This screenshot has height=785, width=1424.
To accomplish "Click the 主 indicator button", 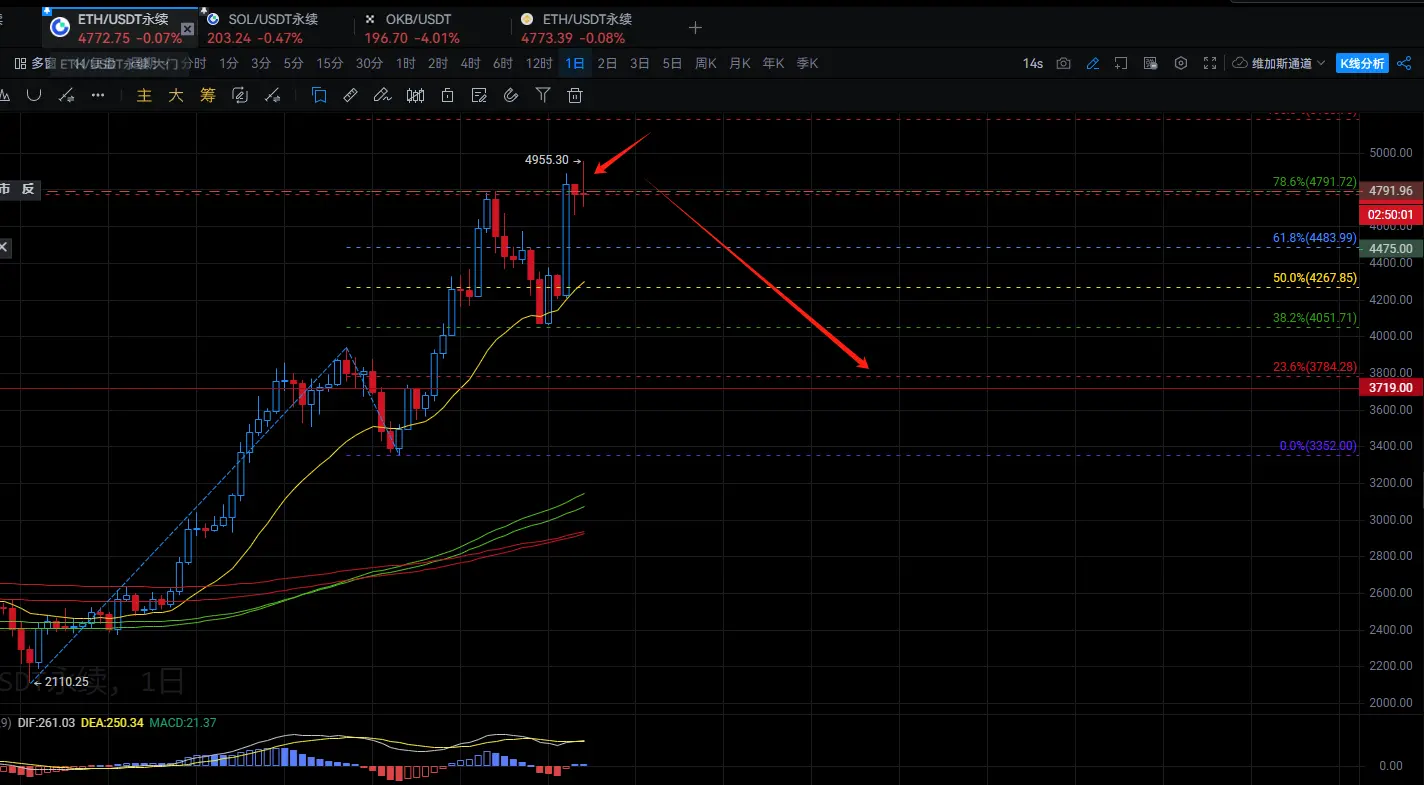I will [x=144, y=95].
